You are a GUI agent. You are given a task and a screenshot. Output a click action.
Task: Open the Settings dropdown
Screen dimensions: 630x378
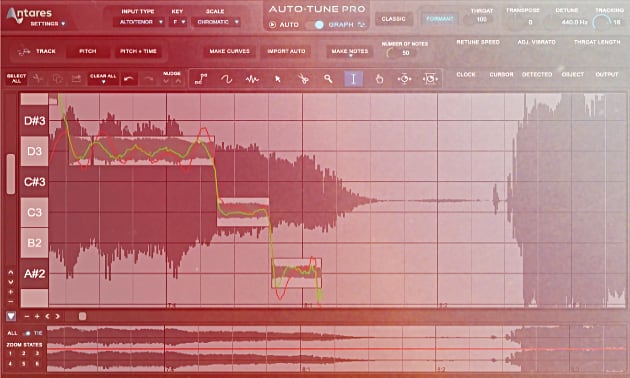coord(48,24)
